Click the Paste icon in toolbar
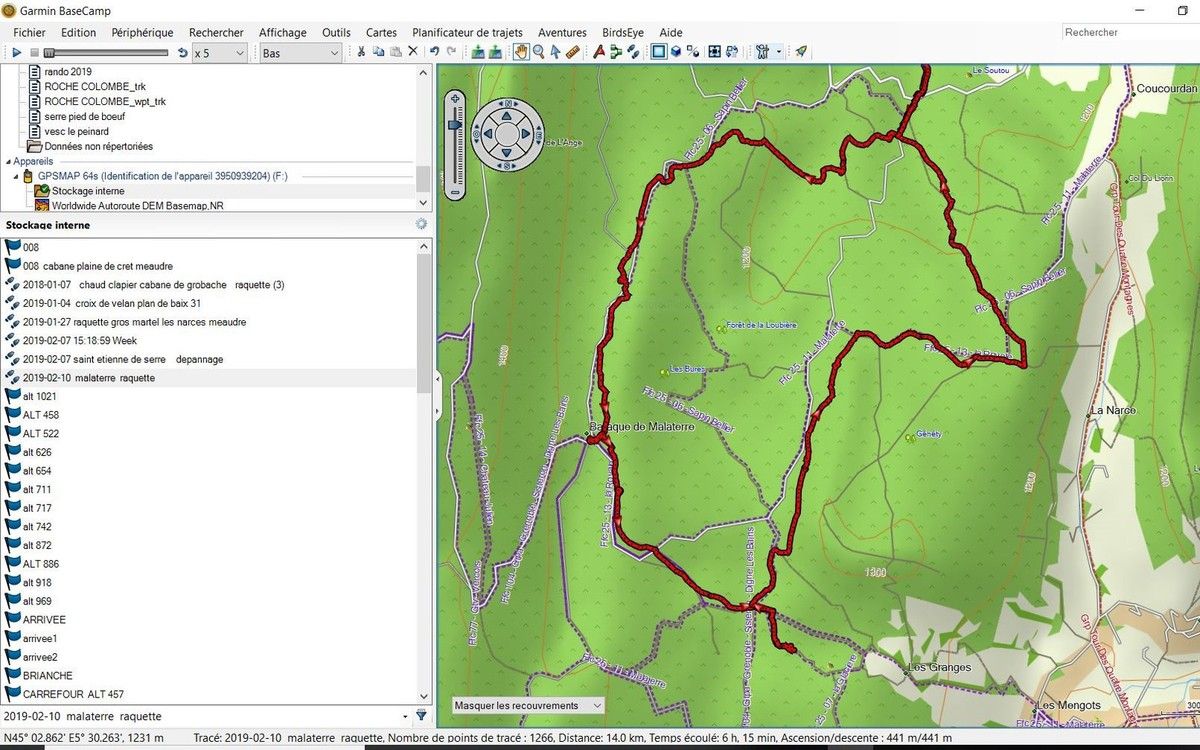The image size is (1200, 750). 395,52
